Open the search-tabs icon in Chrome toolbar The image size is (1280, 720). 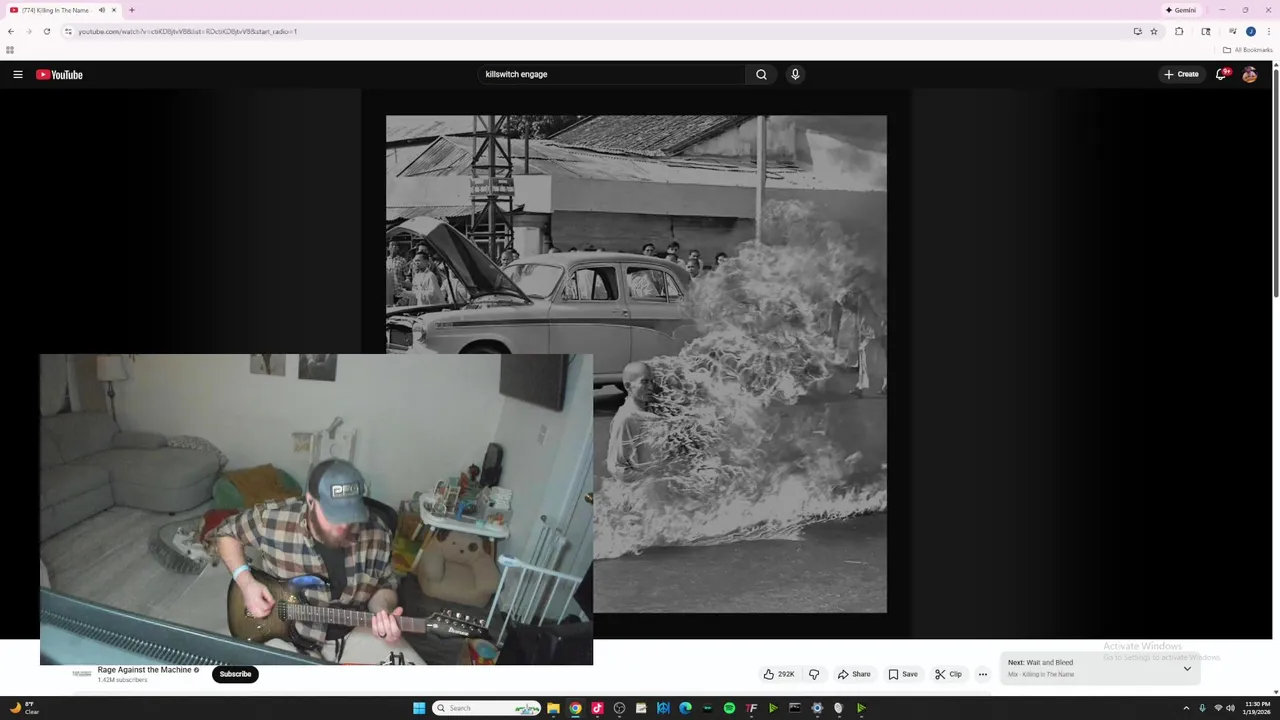pos(1206,31)
